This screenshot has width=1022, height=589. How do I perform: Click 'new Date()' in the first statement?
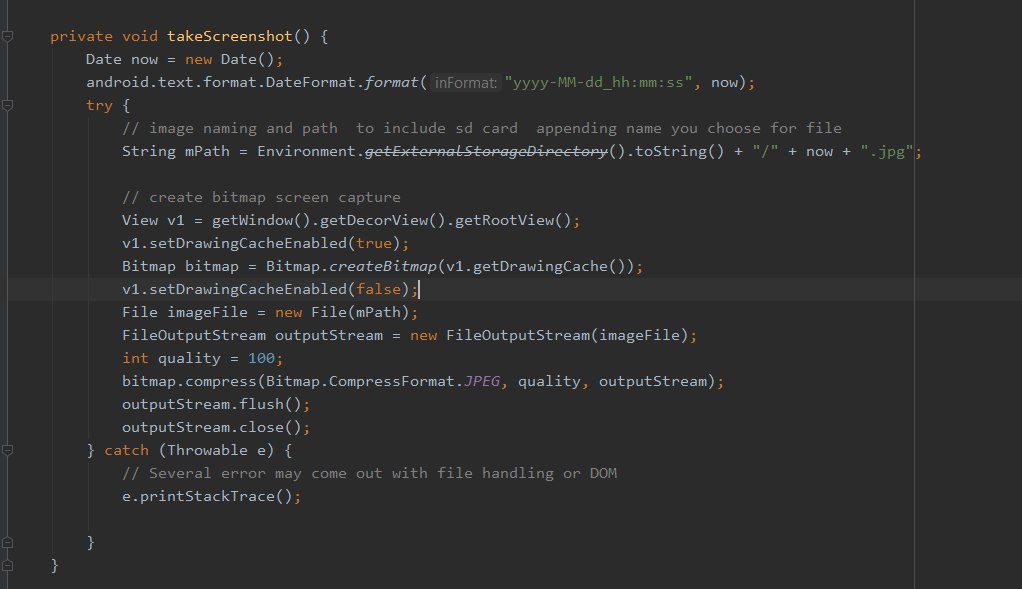pyautogui.click(x=230, y=59)
